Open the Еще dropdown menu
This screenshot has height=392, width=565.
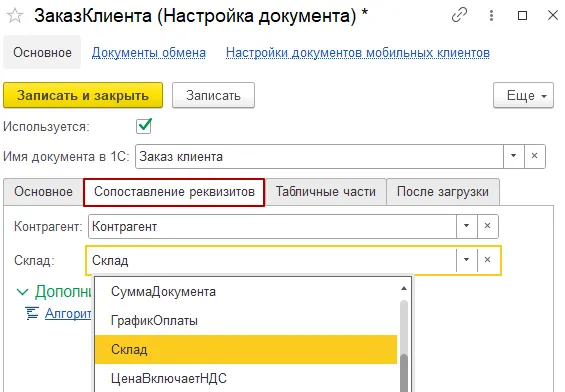click(x=523, y=95)
